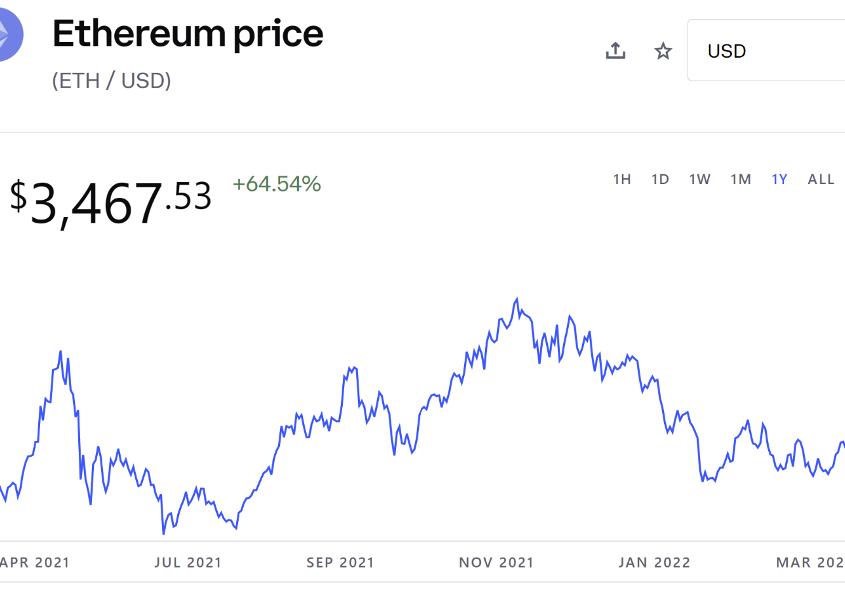Viewport: 845px width, 594px height.
Task: Click the NOV 2021 axis label
Action: tap(497, 562)
